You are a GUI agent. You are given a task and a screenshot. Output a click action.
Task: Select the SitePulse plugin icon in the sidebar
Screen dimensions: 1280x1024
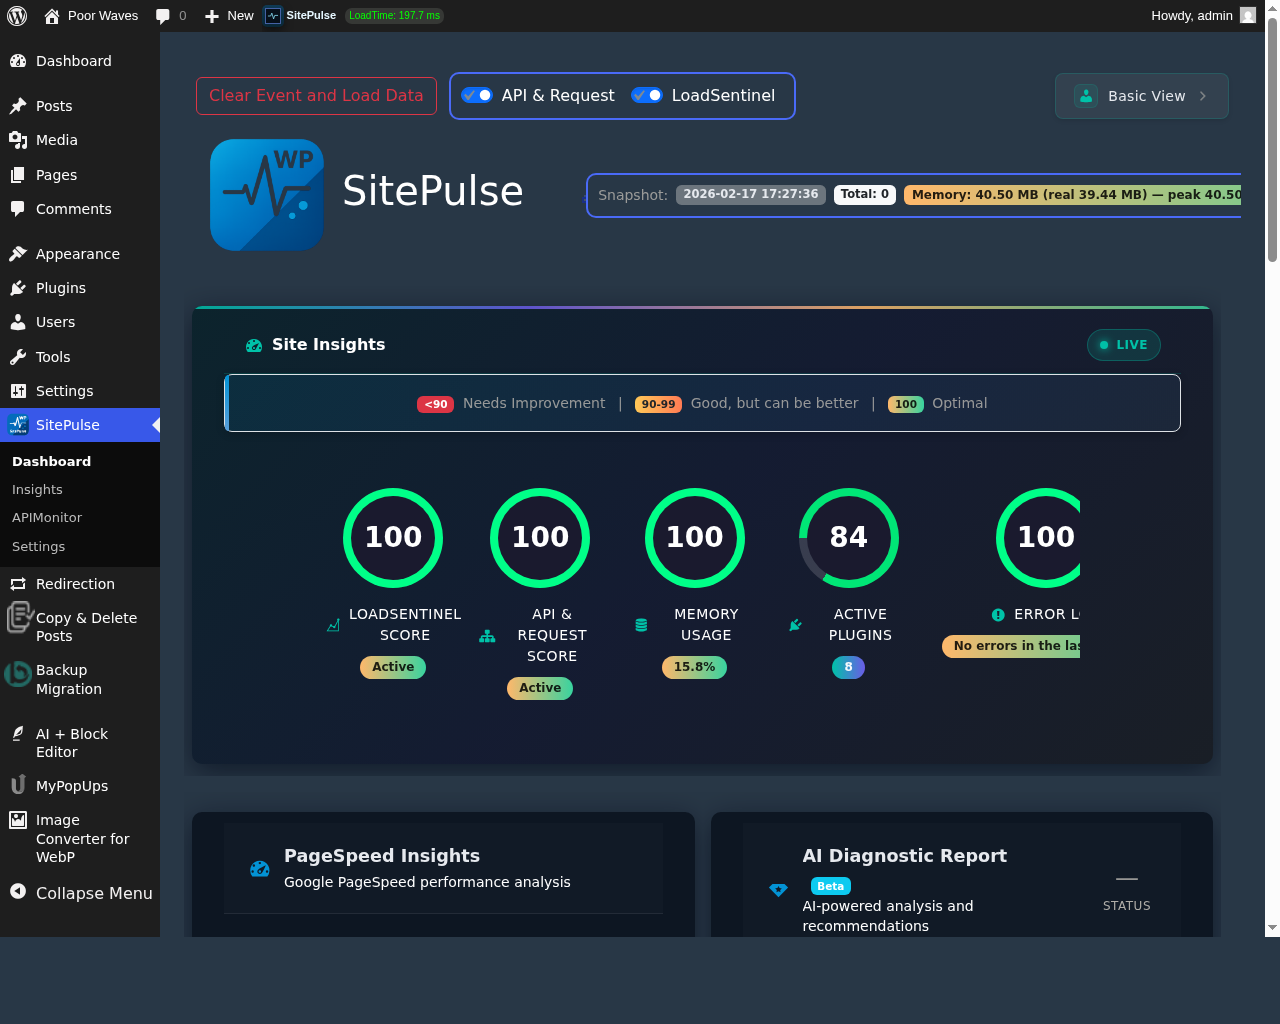click(18, 424)
